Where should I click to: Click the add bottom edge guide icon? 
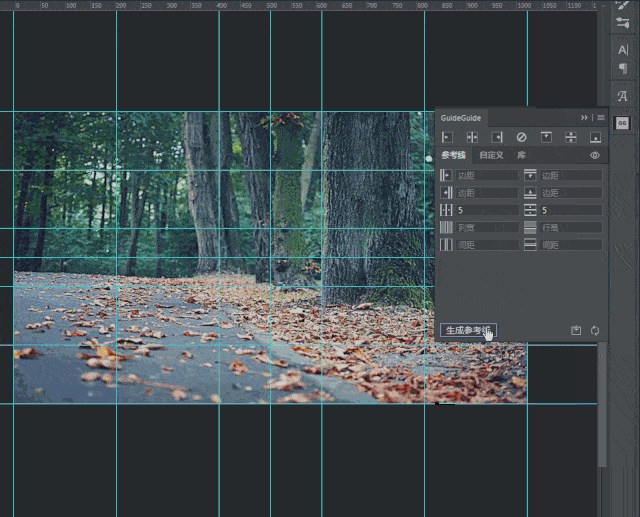(595, 137)
